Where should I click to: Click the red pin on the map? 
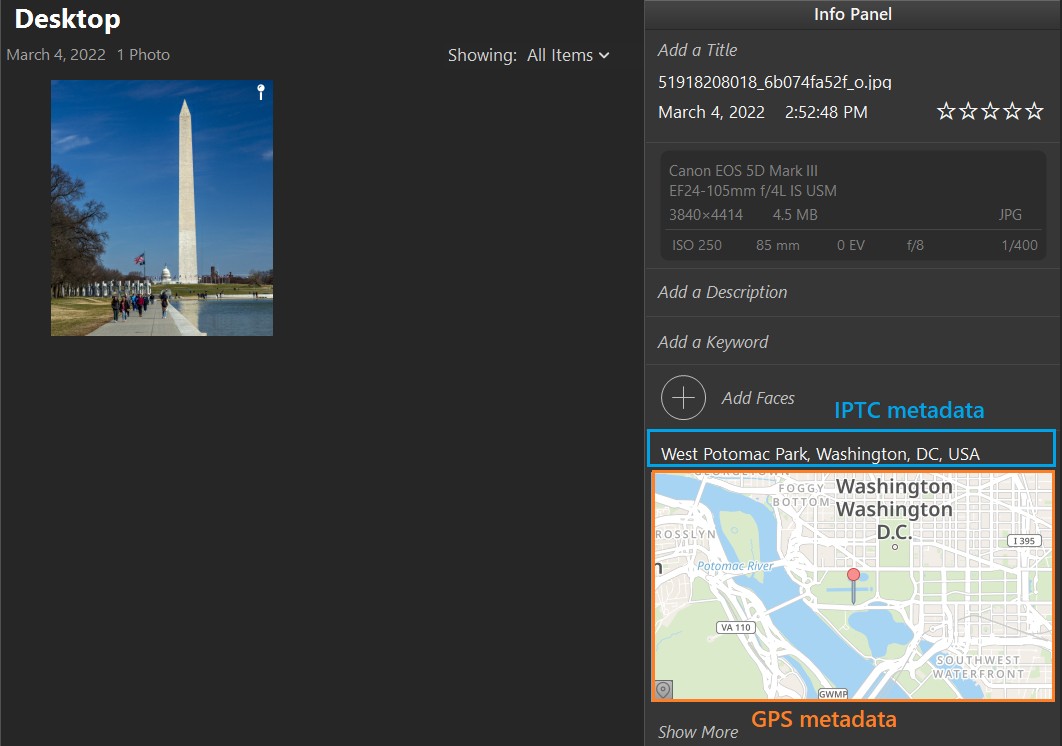point(853,585)
